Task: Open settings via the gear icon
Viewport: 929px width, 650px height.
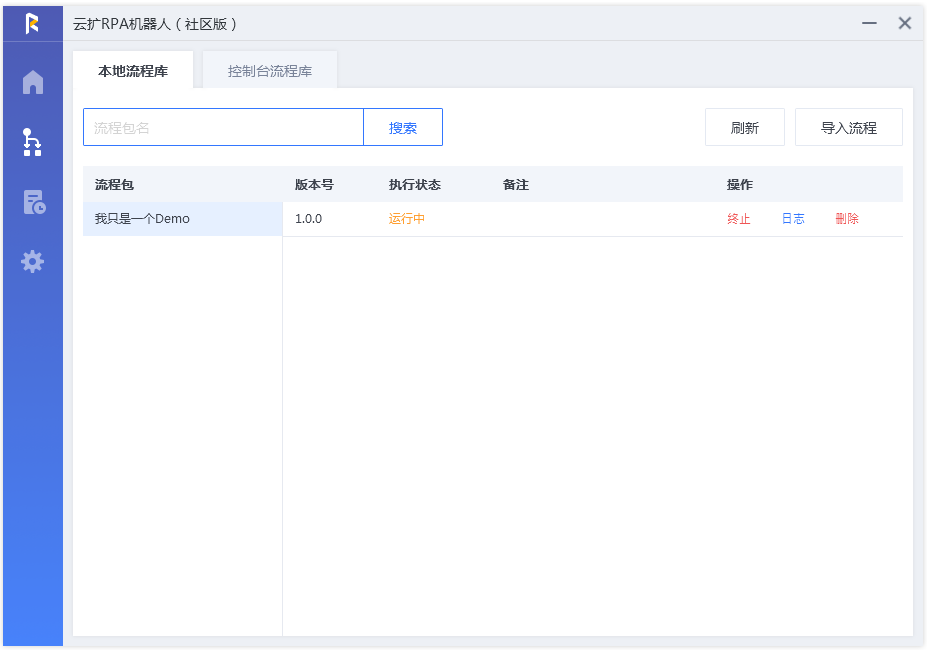Action: pyautogui.click(x=33, y=261)
